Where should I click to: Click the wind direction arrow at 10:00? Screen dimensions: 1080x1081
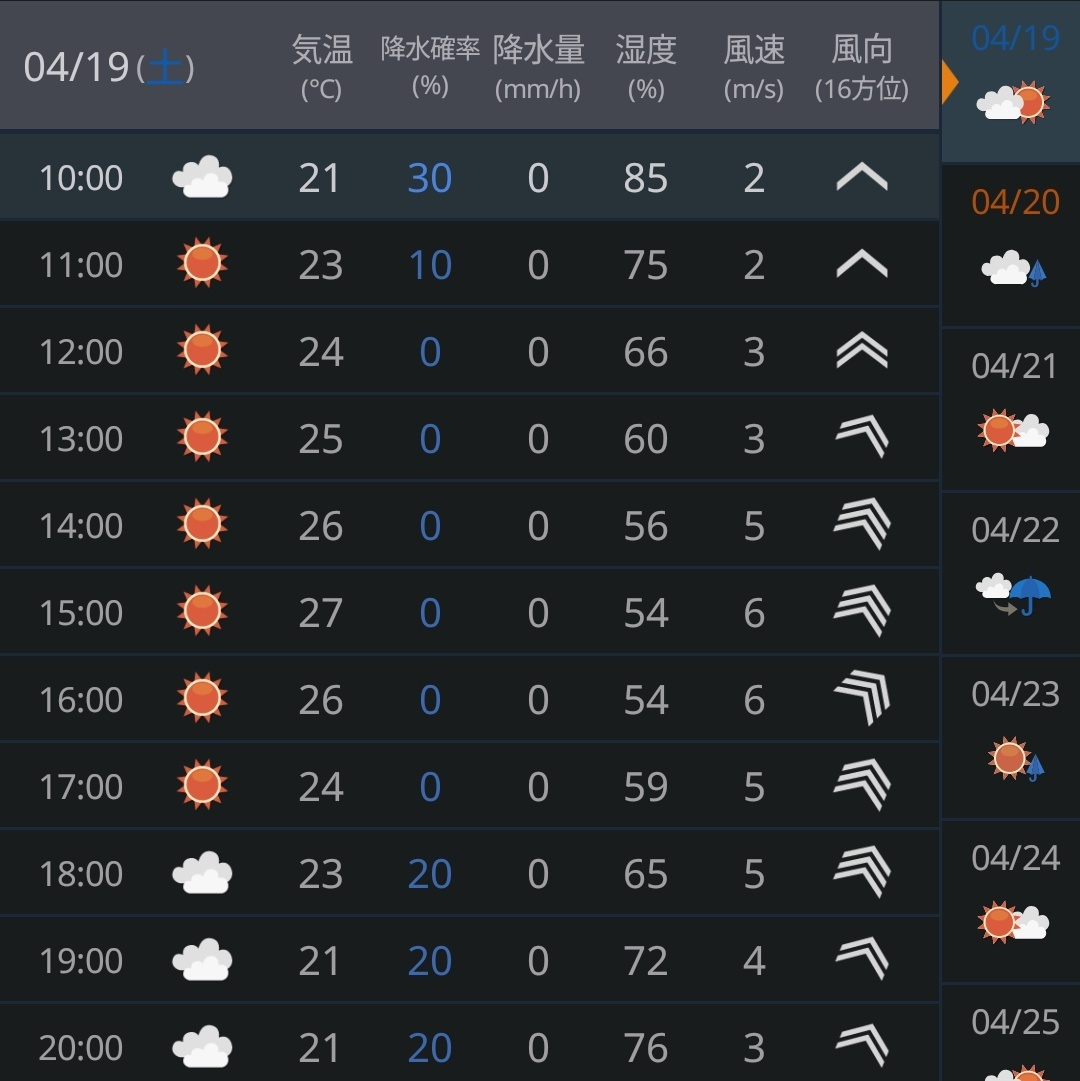pos(862,177)
